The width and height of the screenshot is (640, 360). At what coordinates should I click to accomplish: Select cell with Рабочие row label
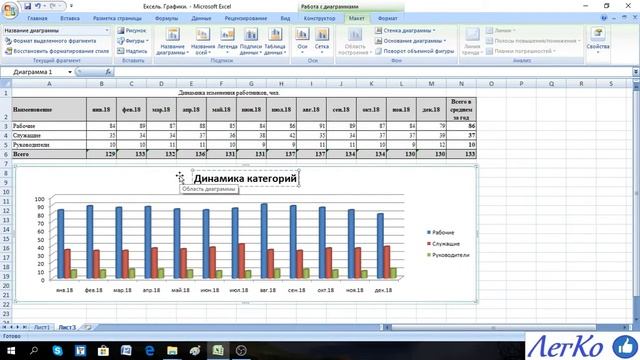tap(49, 126)
